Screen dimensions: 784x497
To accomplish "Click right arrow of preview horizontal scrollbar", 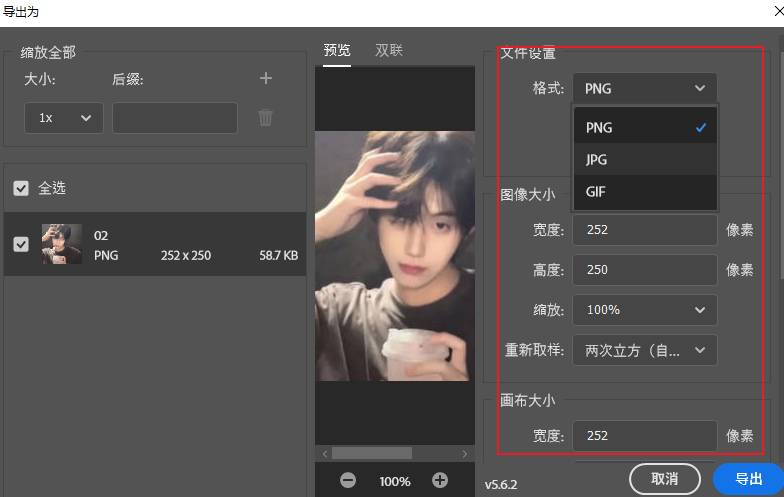I will [x=464, y=454].
